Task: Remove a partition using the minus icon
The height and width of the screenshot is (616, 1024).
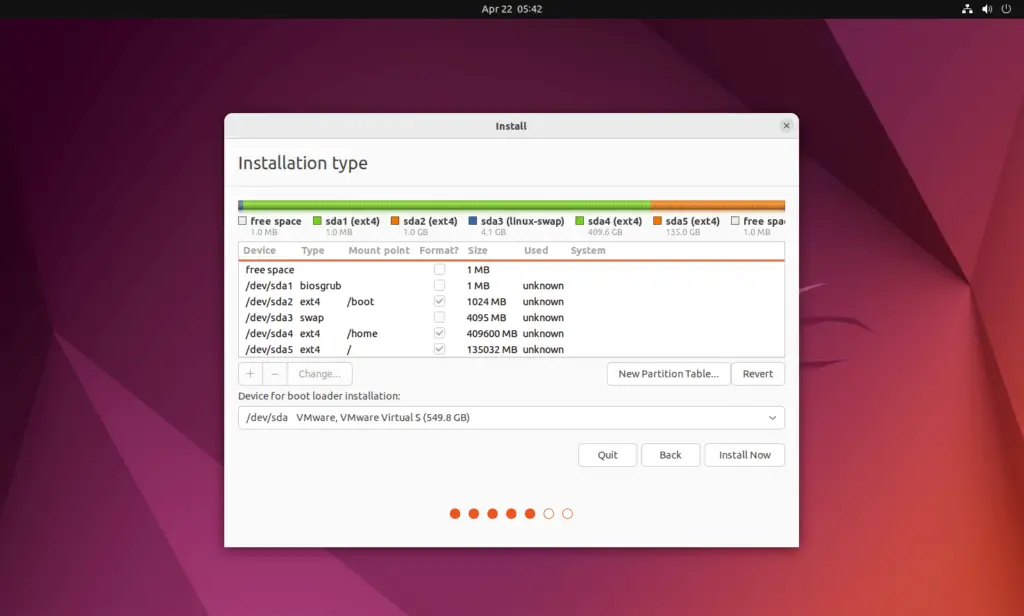Action: [274, 373]
